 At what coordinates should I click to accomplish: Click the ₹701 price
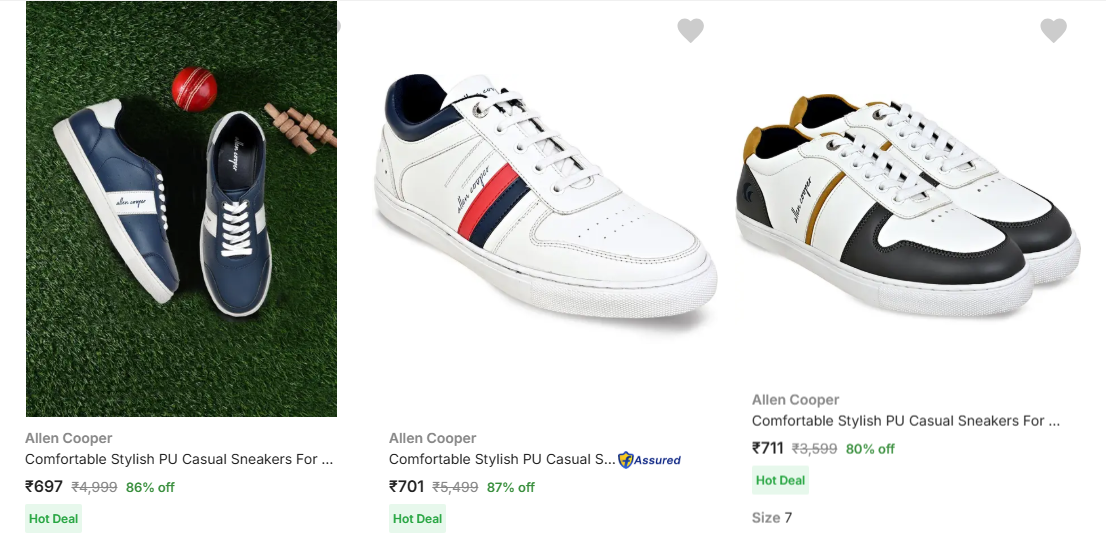[407, 487]
